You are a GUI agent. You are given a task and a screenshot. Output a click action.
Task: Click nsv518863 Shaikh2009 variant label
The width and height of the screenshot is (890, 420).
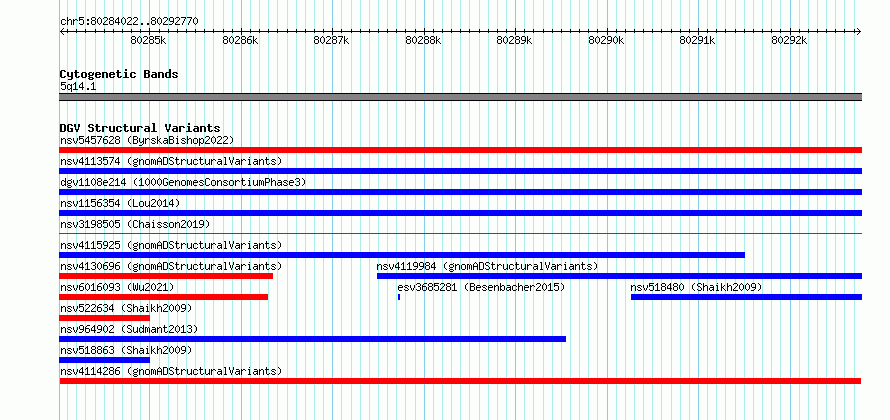click(126, 350)
